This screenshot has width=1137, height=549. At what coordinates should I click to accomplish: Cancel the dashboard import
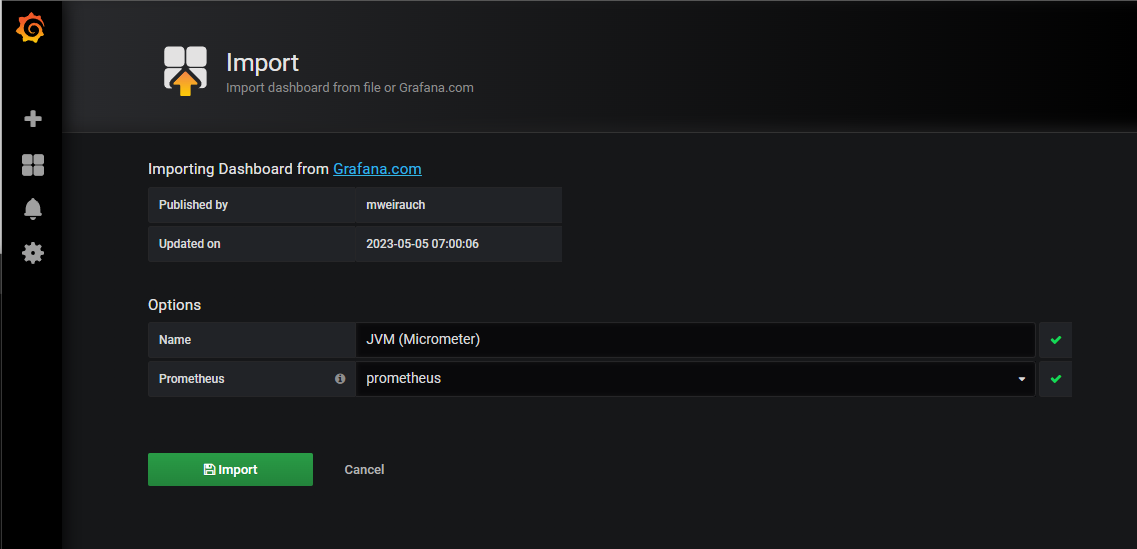364,470
